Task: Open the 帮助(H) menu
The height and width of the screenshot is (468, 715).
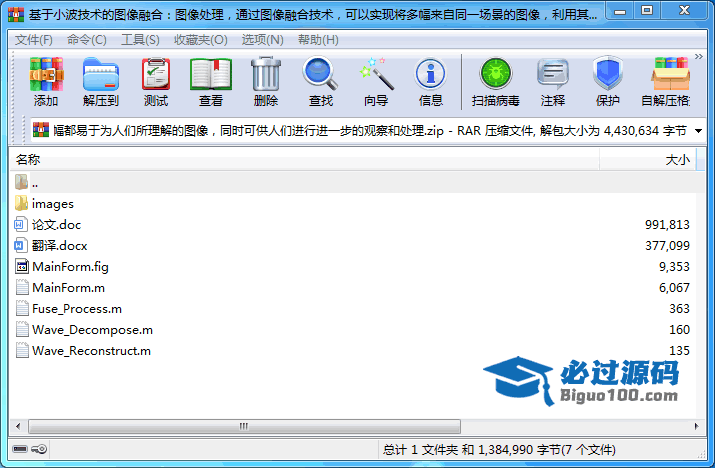Action: tap(318, 40)
